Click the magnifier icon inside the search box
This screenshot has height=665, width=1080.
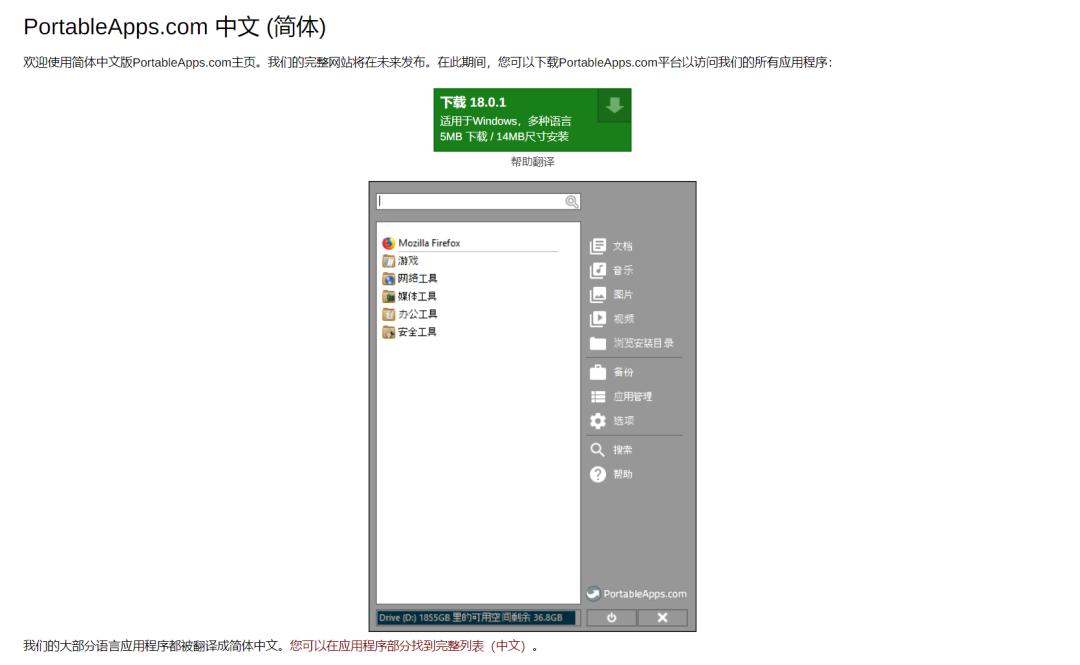click(572, 201)
